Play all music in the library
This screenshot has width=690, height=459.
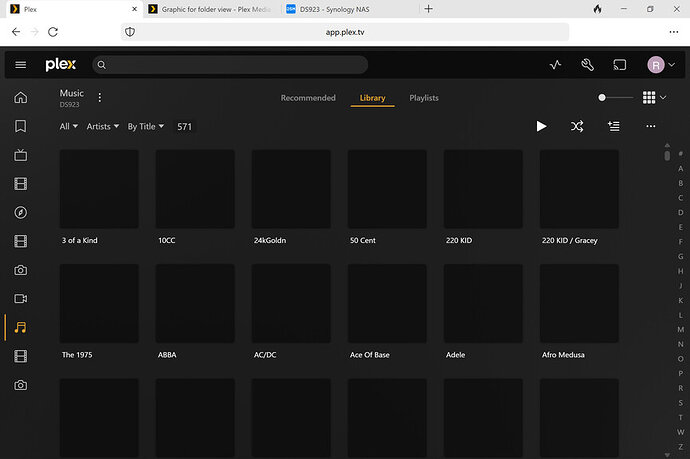point(541,126)
